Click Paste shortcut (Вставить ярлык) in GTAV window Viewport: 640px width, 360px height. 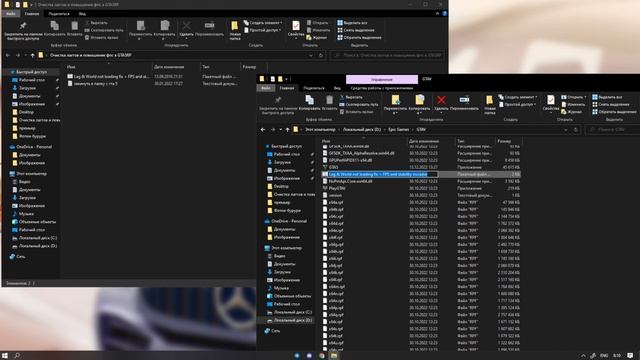pos(356,112)
